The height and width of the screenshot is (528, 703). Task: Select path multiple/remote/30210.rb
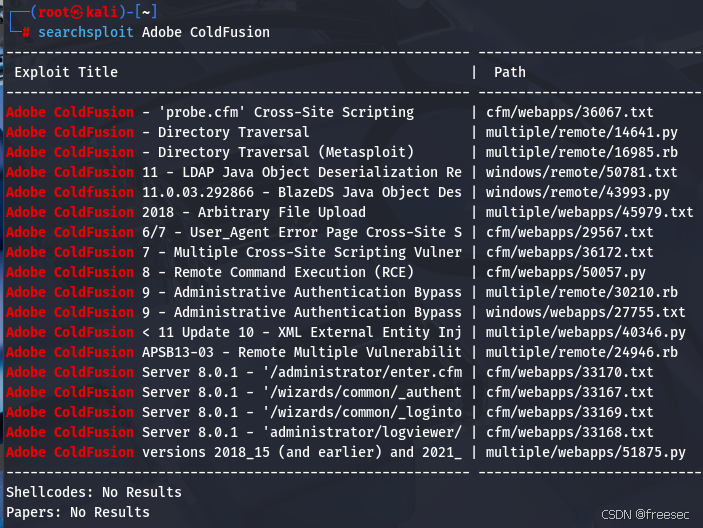click(x=581, y=292)
